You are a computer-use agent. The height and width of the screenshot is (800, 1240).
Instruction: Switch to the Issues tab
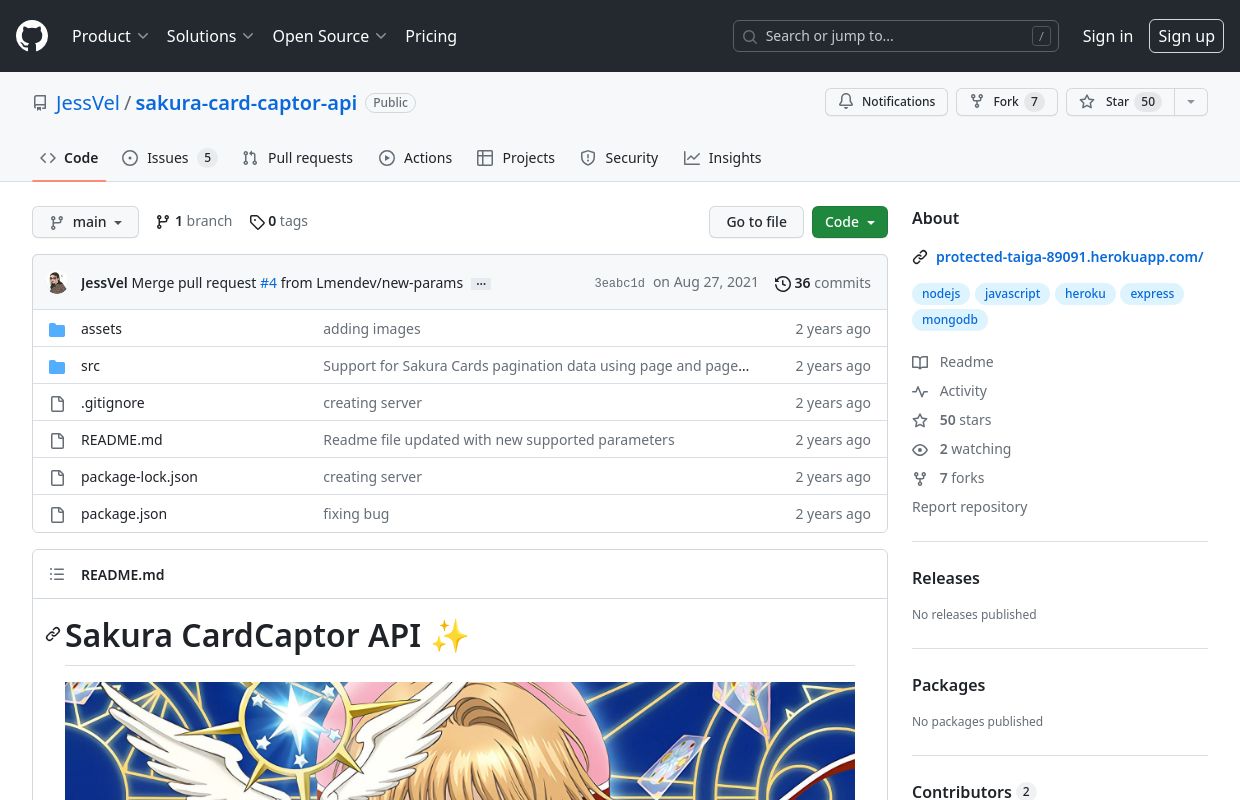tap(169, 158)
